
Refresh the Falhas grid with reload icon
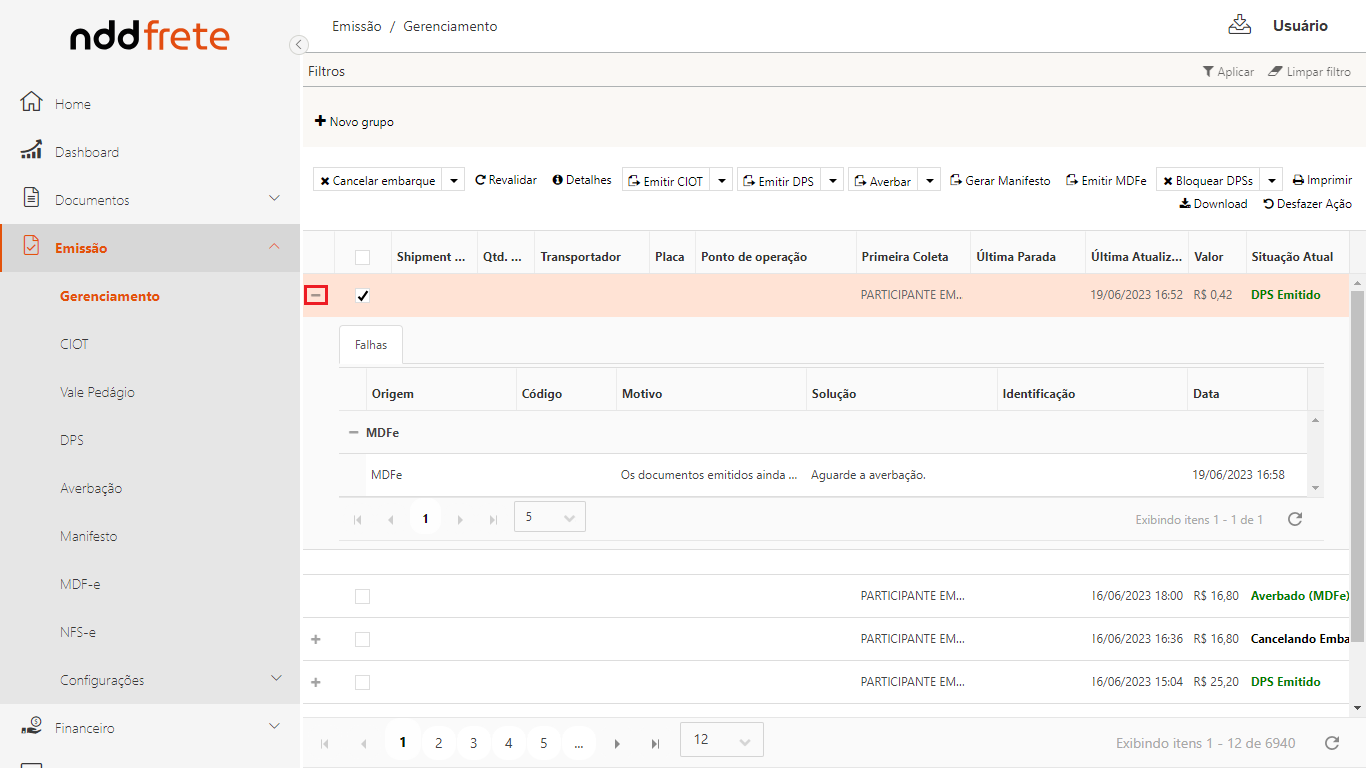1294,519
